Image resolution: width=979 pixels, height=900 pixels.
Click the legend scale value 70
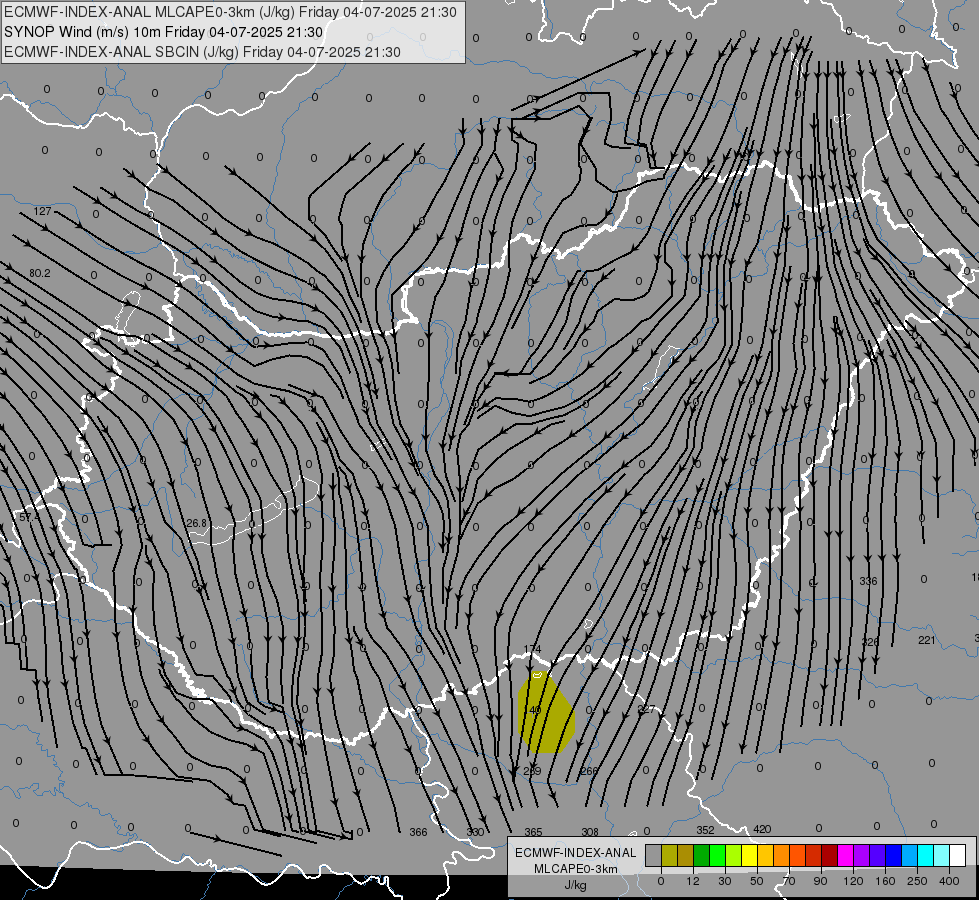[789, 881]
